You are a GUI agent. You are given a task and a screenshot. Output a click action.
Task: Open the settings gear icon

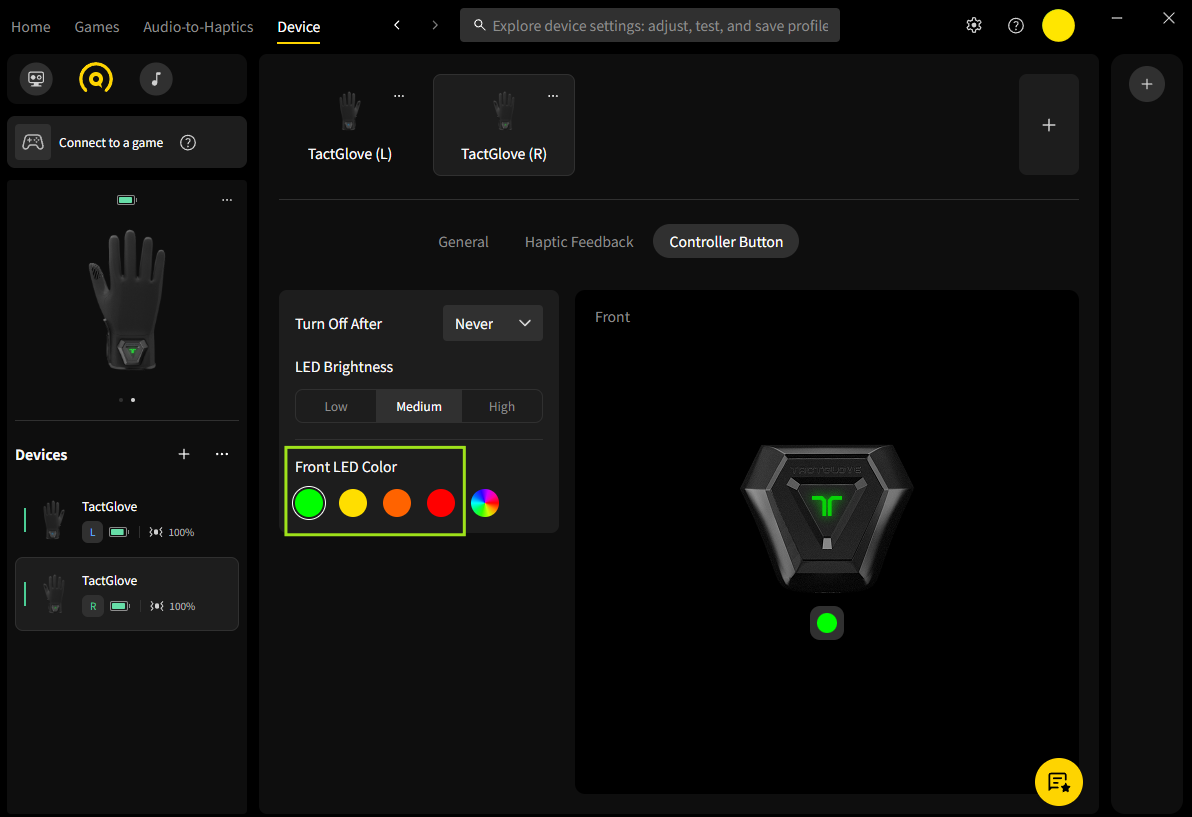(x=974, y=26)
